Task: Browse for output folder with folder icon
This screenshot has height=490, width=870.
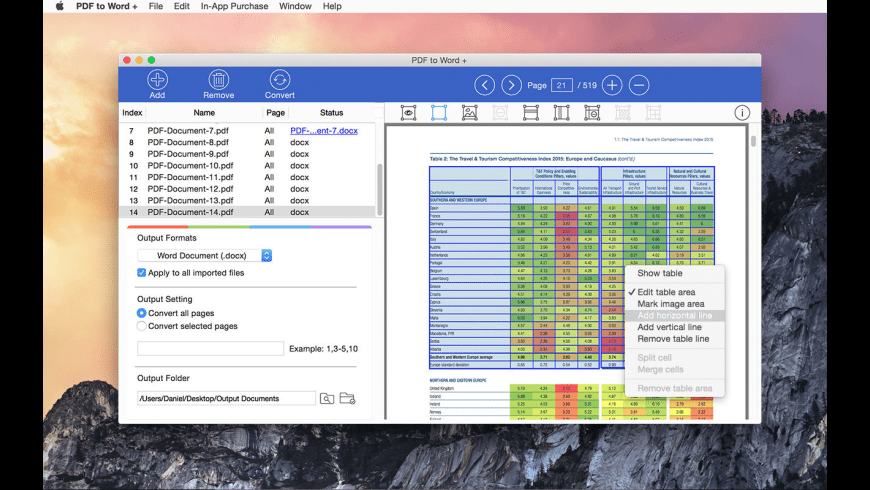Action: [x=347, y=398]
